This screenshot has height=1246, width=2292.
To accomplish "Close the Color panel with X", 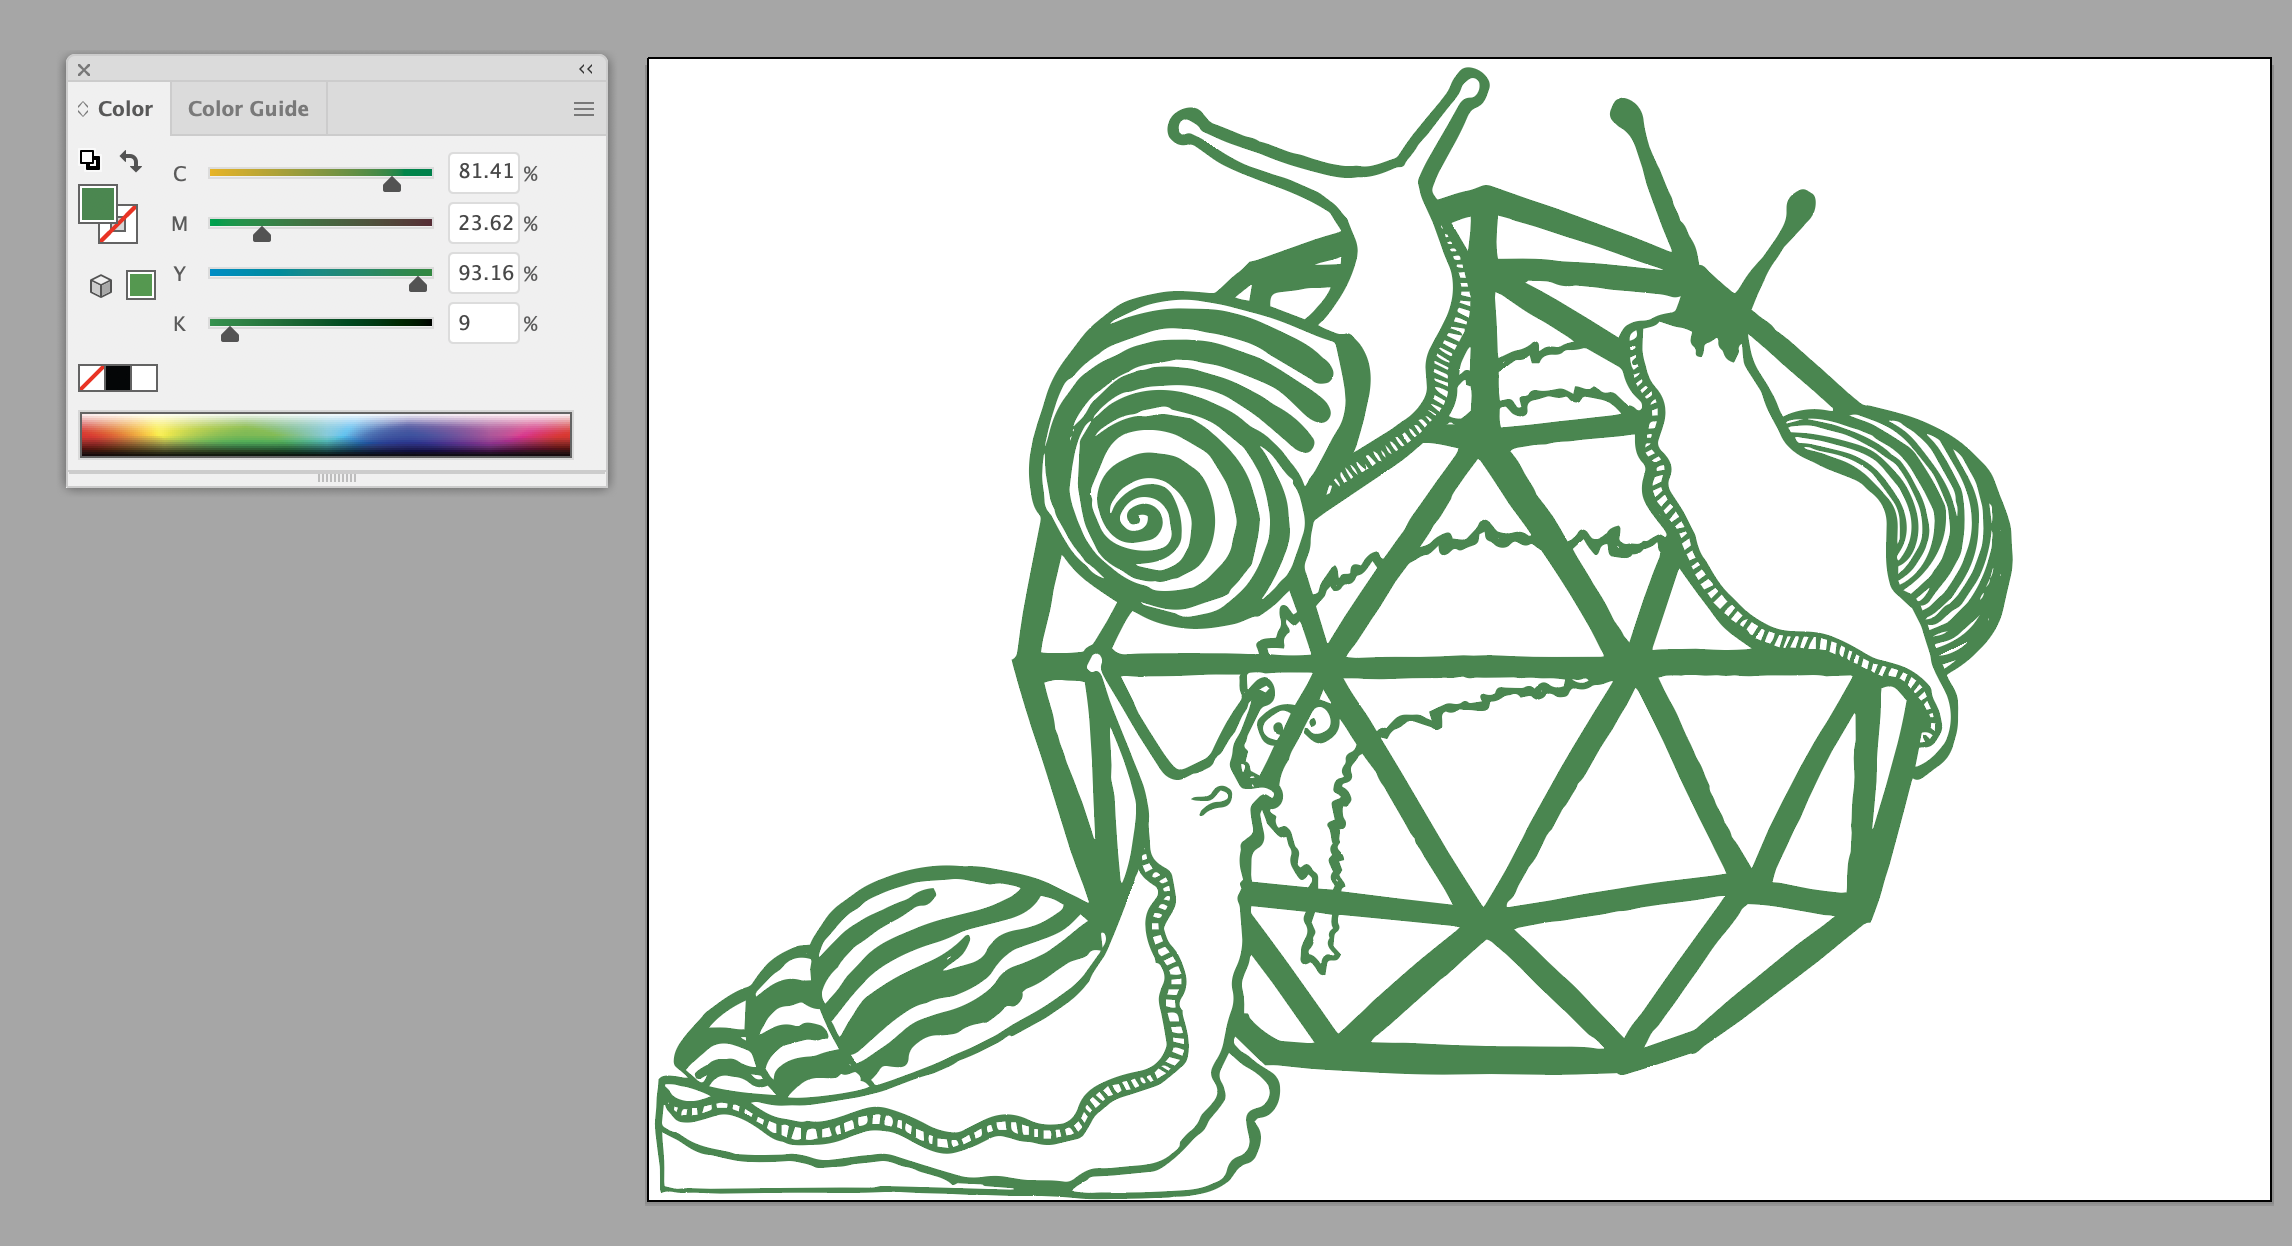I will (x=84, y=70).
